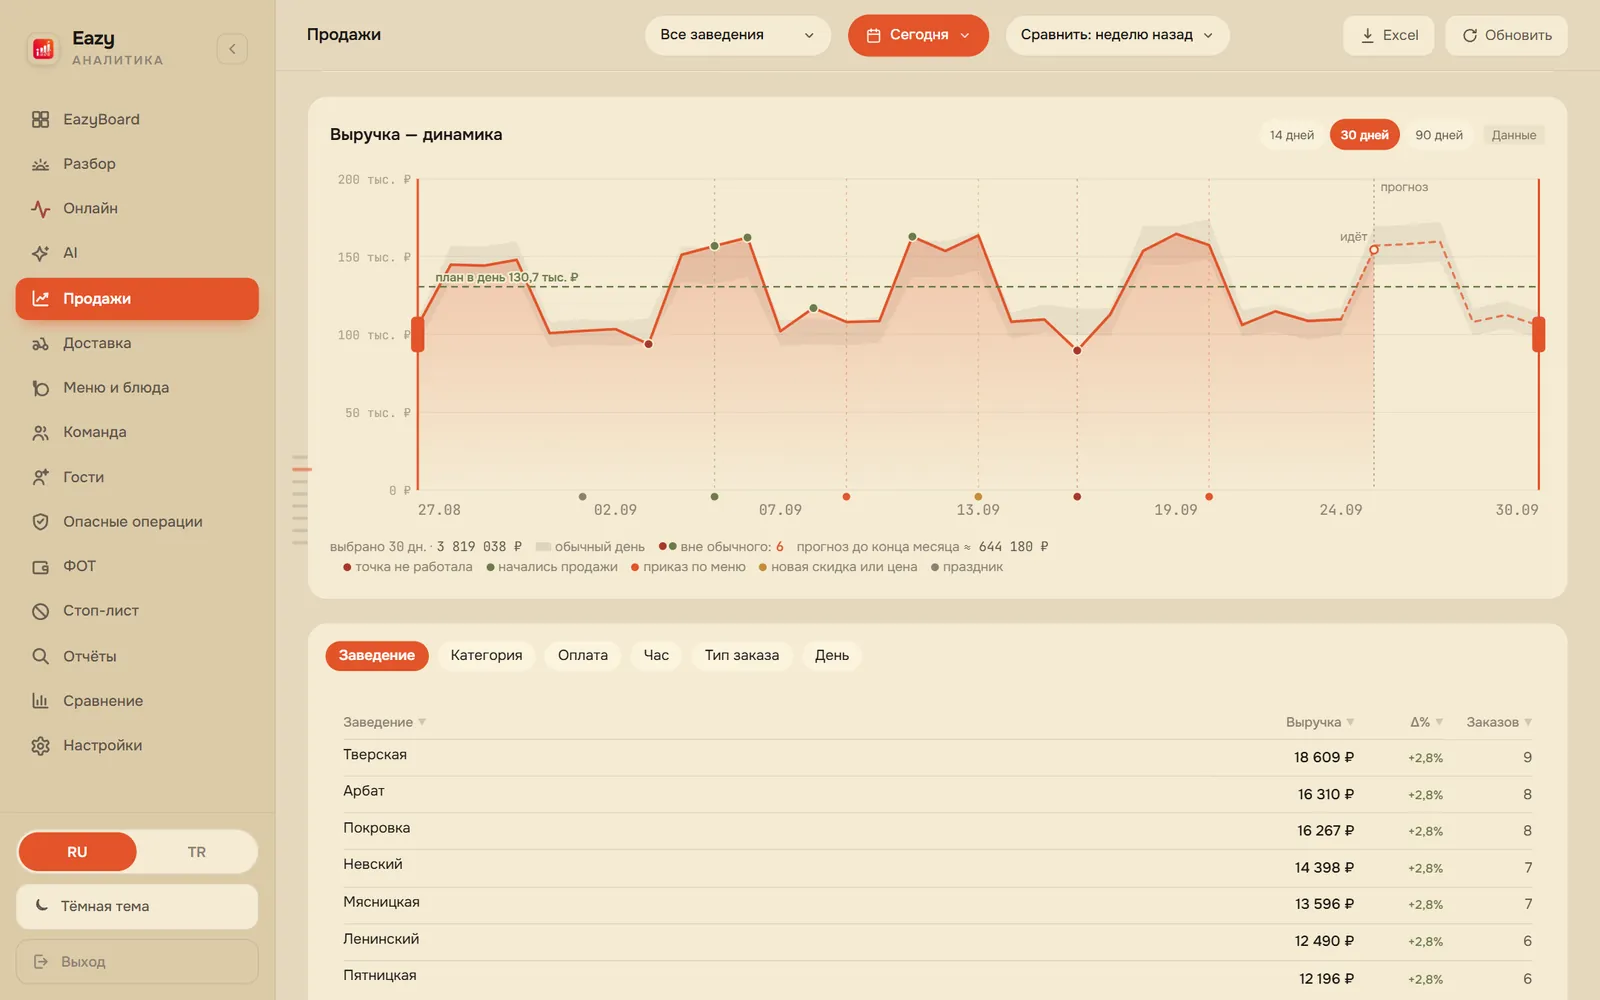Open the AI sparkle icon
This screenshot has width=1600, height=1000.
pyautogui.click(x=40, y=253)
